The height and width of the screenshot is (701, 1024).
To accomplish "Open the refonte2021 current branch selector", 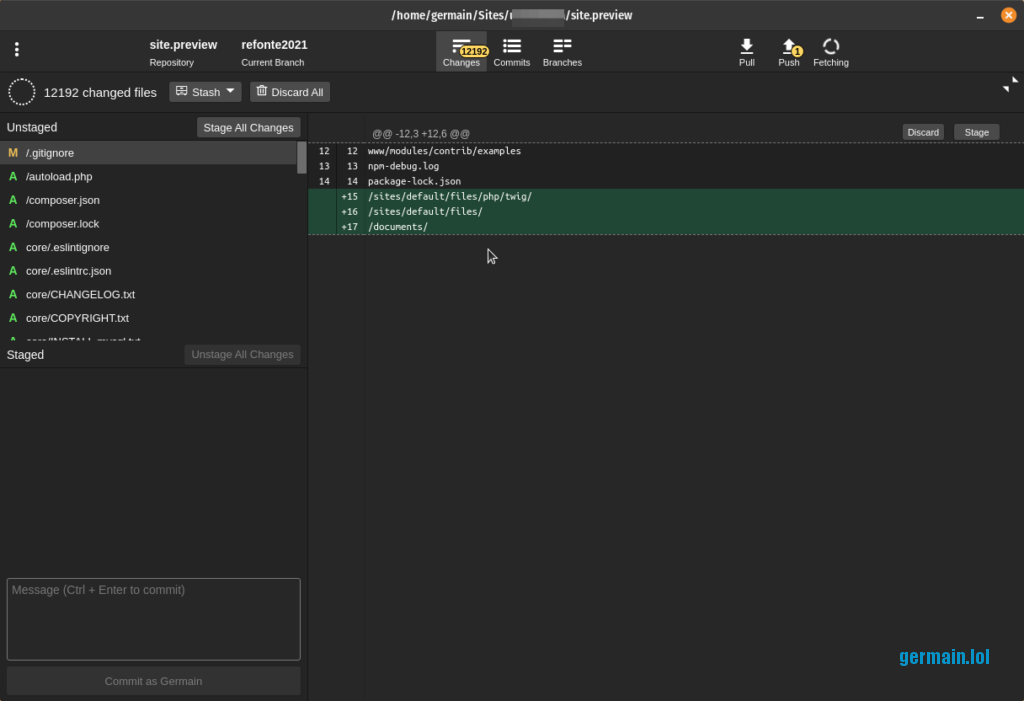I will [x=274, y=52].
